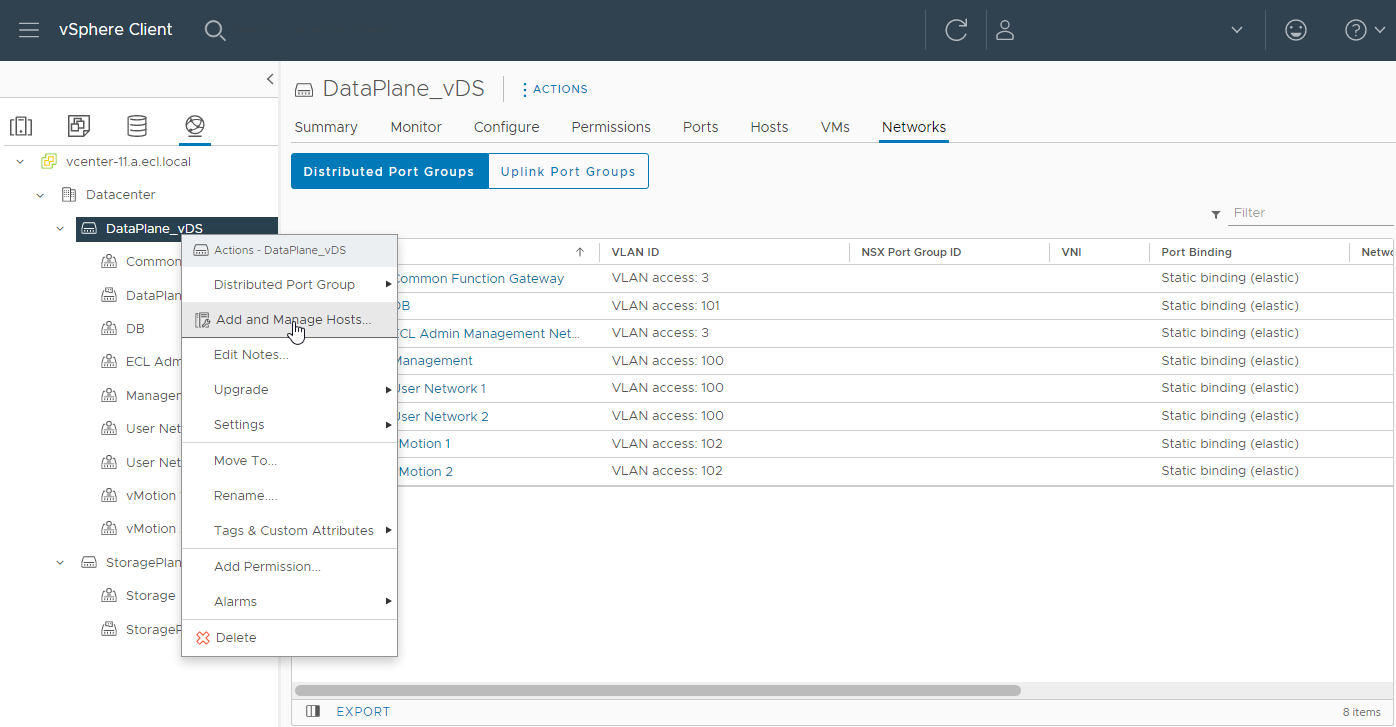Click the horizontal scrollbar under the table

(x=657, y=690)
